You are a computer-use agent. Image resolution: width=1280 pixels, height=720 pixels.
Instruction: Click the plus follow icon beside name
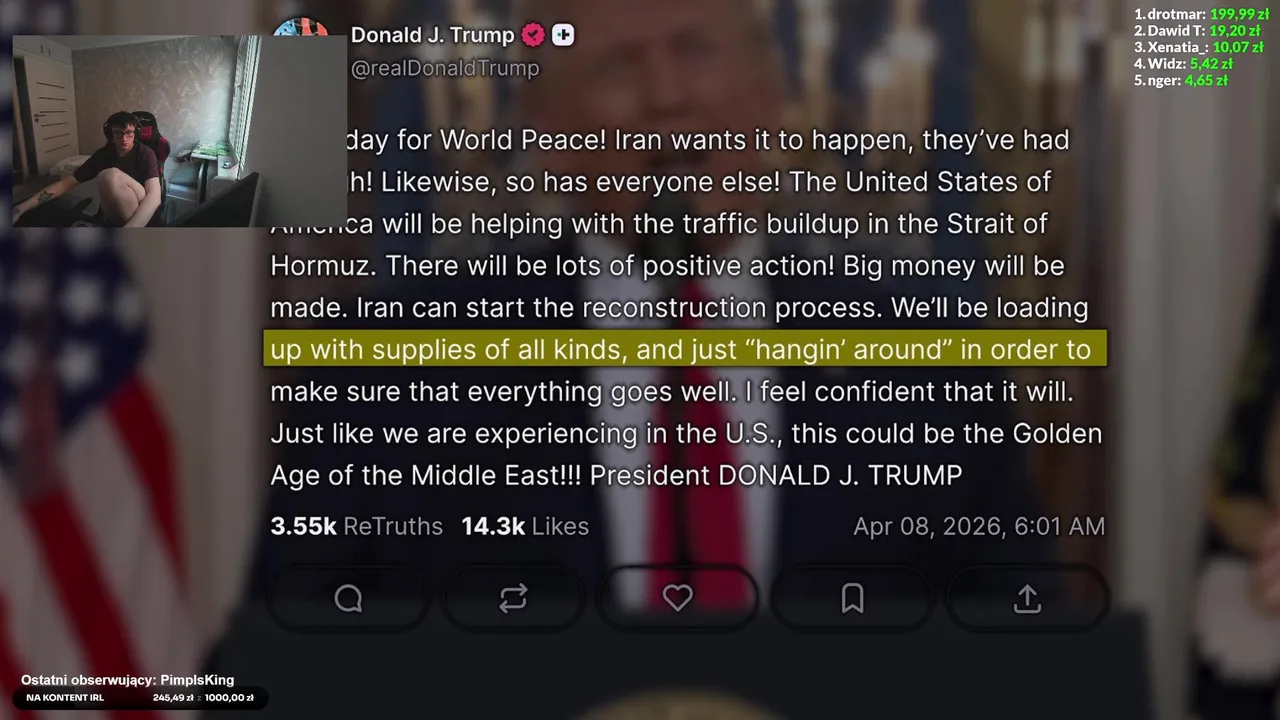point(563,35)
